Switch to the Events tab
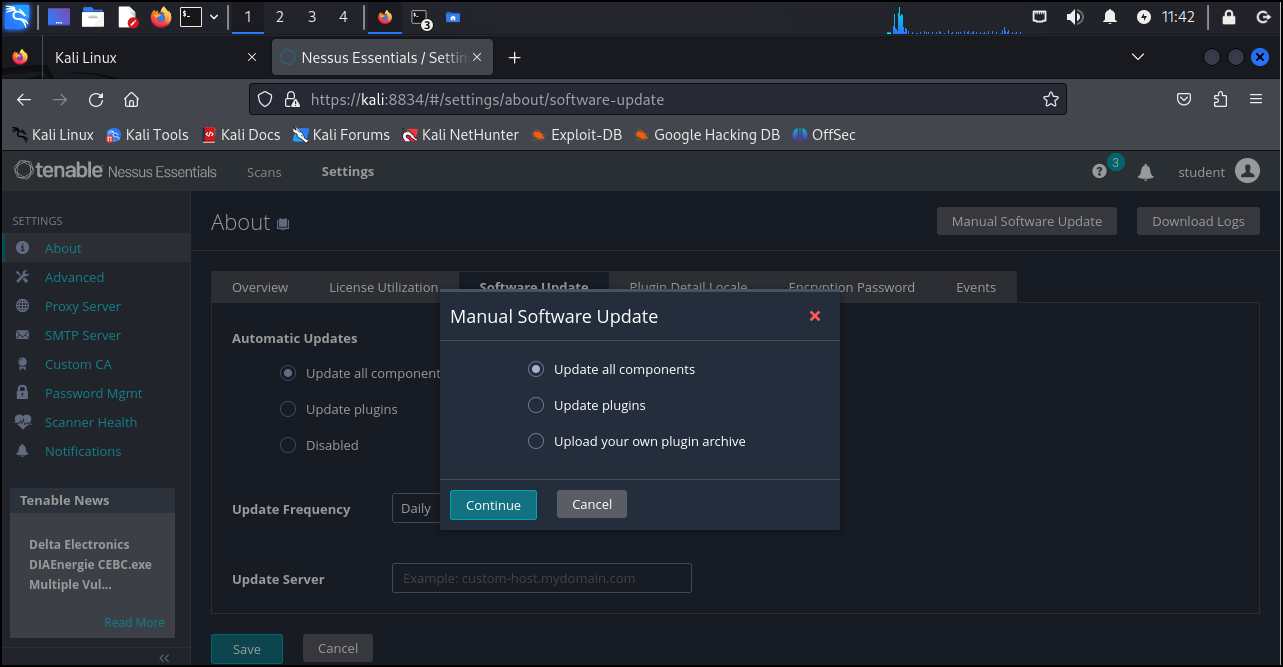Image resolution: width=1283 pixels, height=667 pixels. tap(976, 287)
